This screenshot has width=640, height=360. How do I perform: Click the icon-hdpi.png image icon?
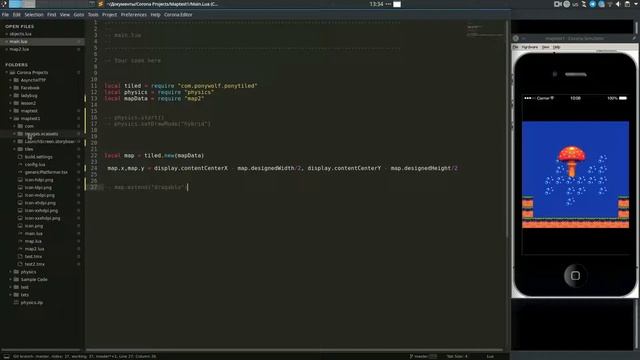20,180
